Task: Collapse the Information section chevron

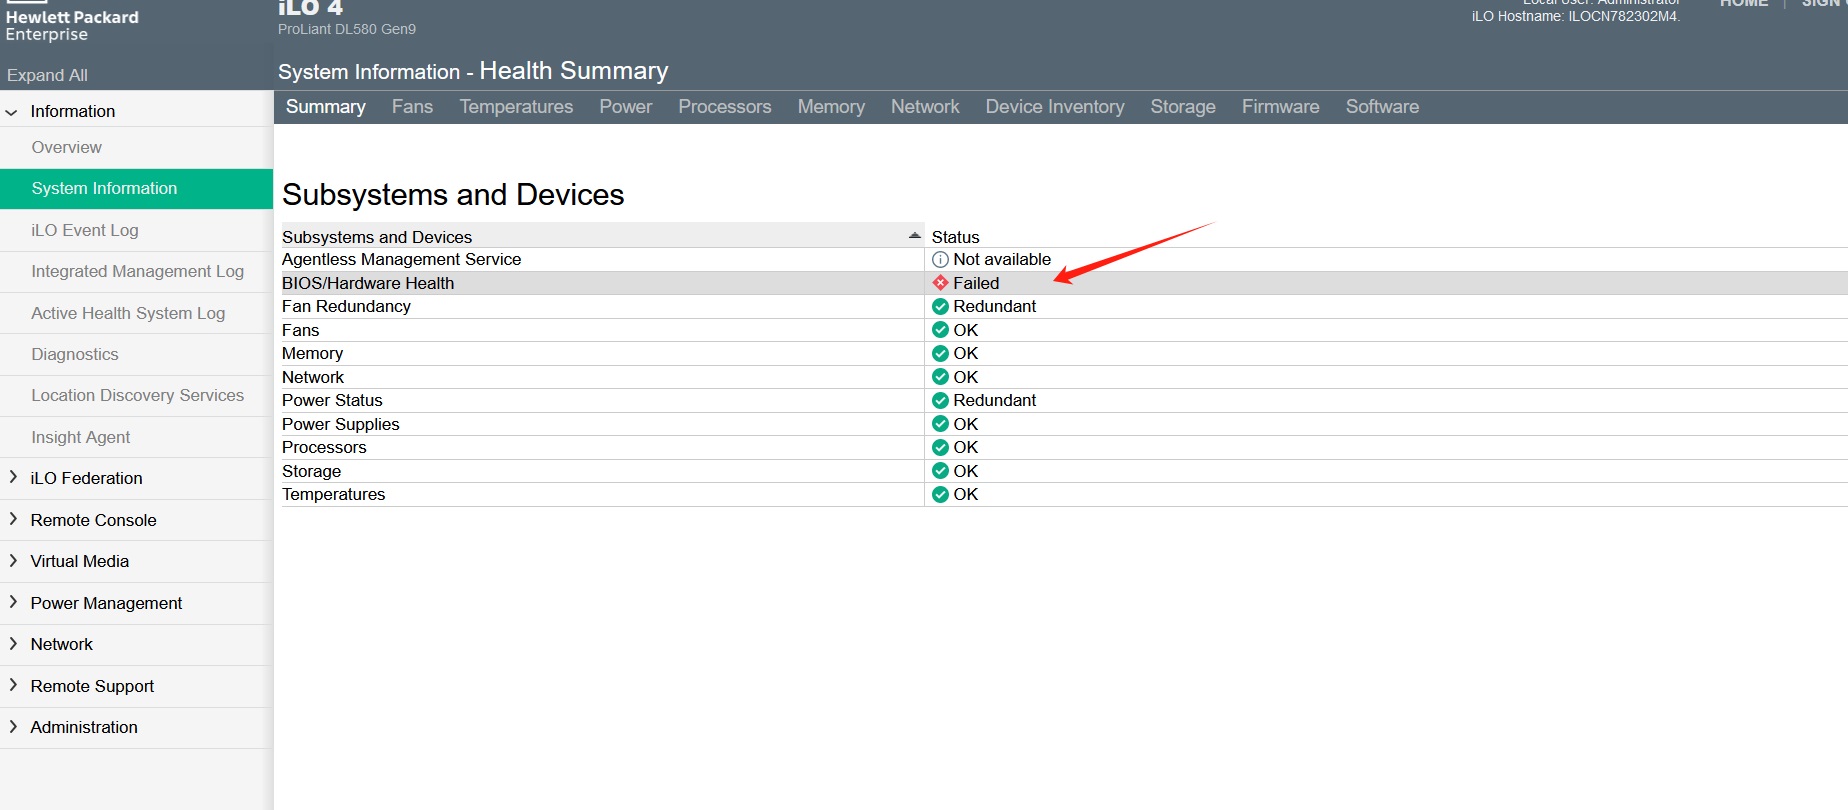Action: (12, 112)
